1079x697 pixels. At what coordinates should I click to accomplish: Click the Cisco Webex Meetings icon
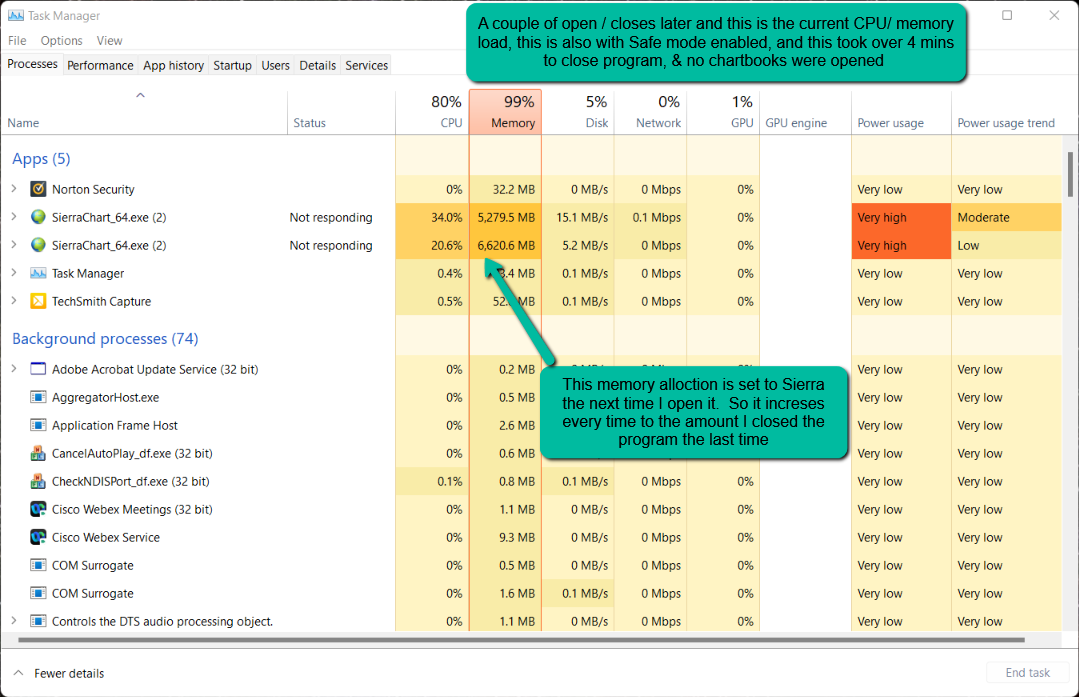click(x=39, y=509)
